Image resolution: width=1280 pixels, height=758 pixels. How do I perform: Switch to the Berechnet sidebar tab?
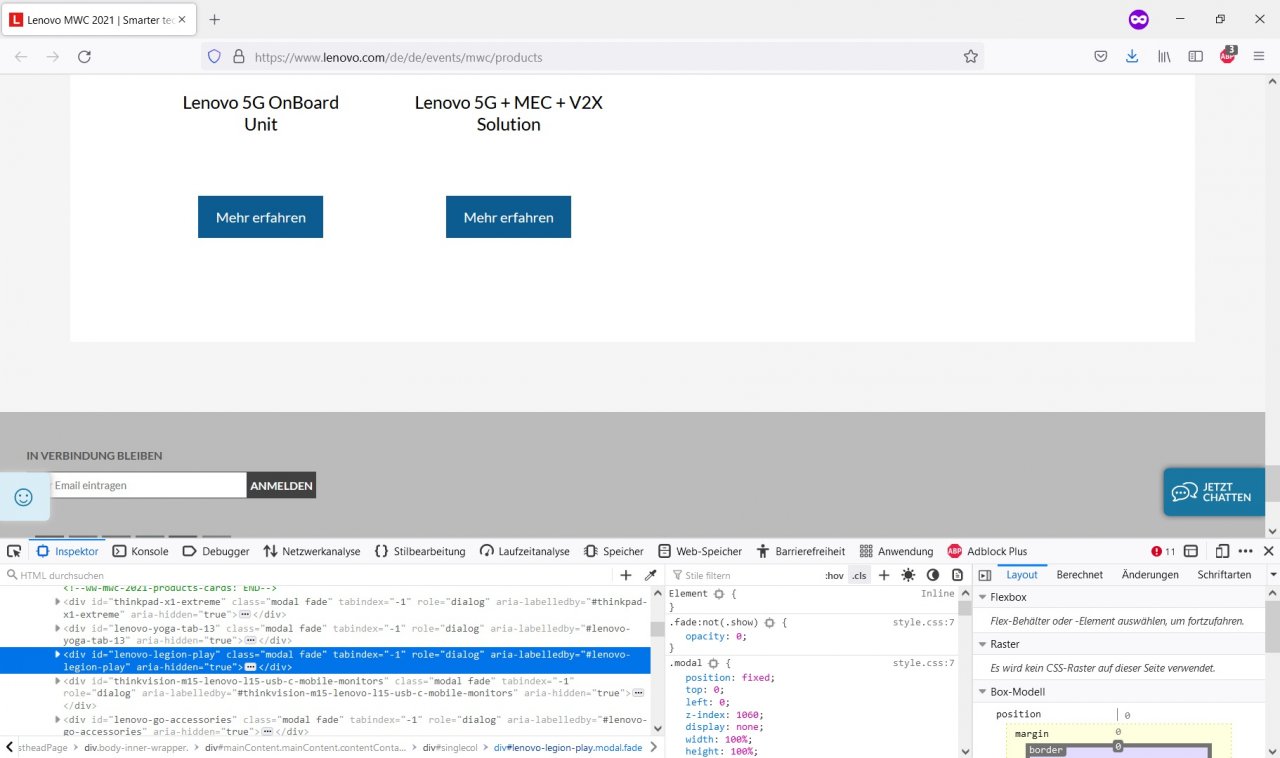coord(1080,575)
